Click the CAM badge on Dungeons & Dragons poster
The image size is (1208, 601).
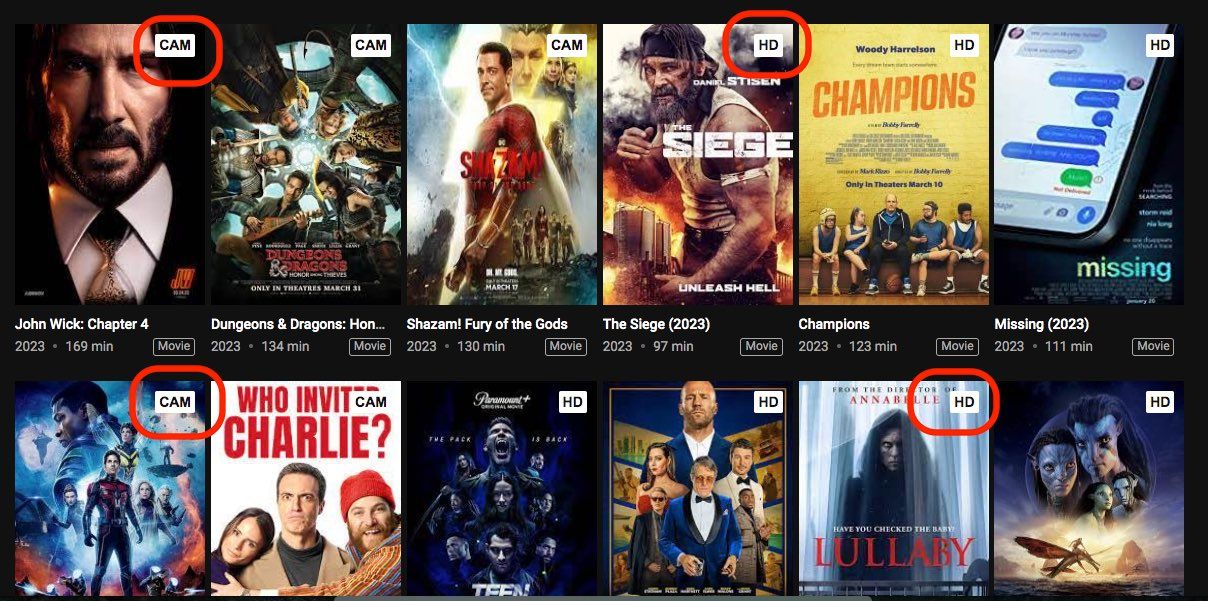coord(371,44)
